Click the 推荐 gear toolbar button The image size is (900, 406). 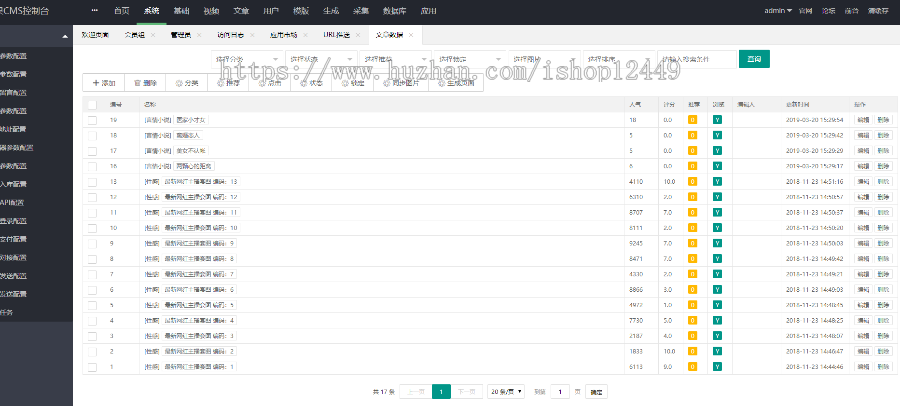228,83
